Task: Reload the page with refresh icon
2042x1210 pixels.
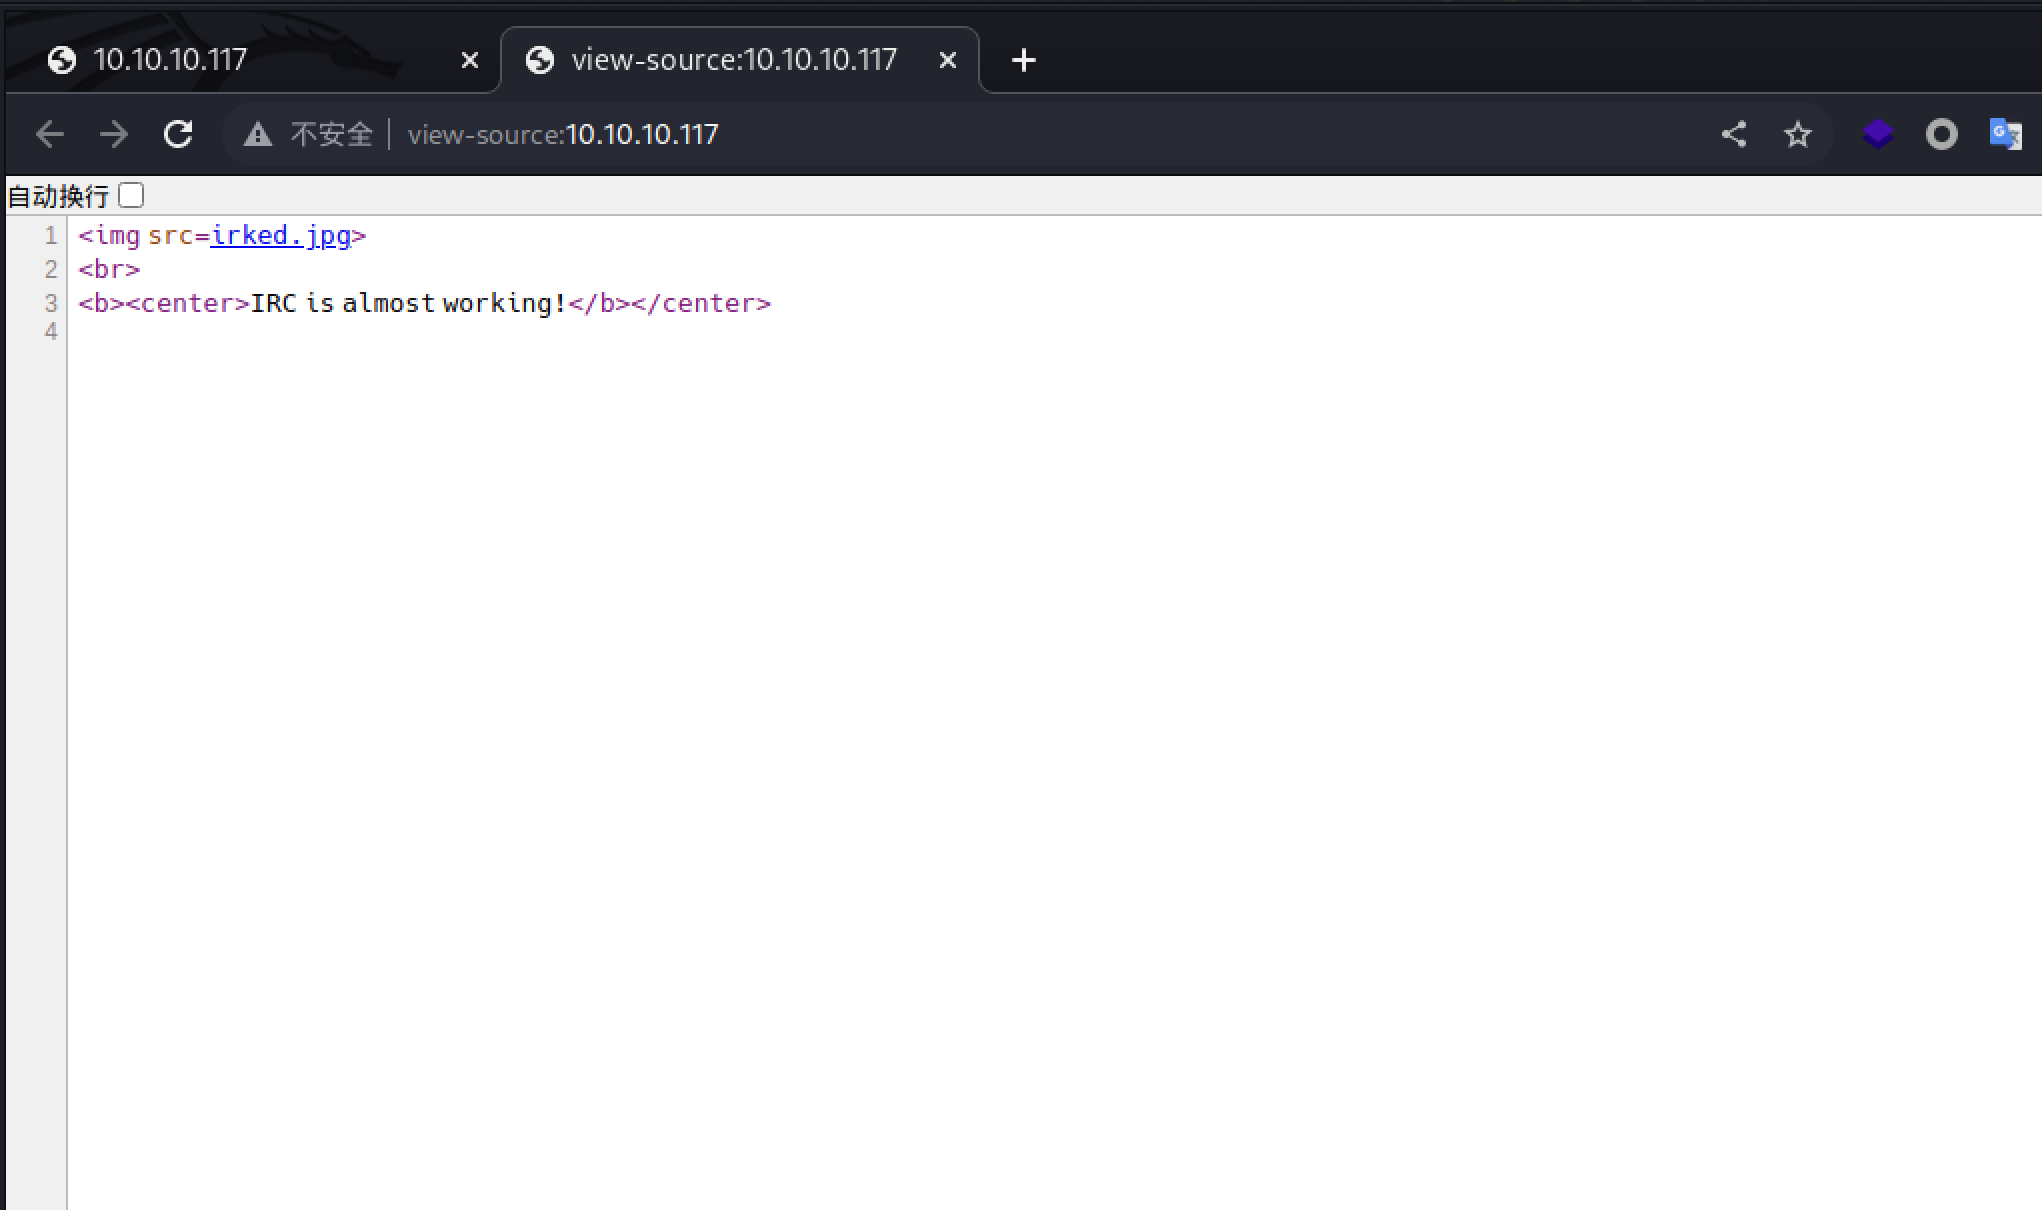Action: coord(178,134)
